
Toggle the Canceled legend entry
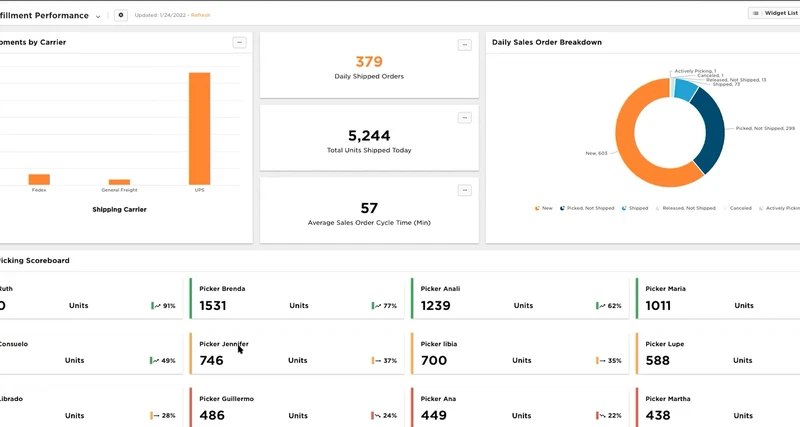click(737, 208)
